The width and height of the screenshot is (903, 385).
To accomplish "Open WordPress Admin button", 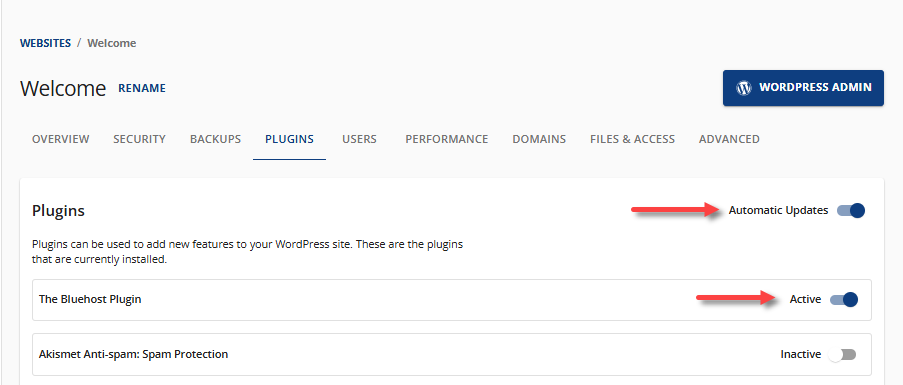I will pyautogui.click(x=803, y=88).
